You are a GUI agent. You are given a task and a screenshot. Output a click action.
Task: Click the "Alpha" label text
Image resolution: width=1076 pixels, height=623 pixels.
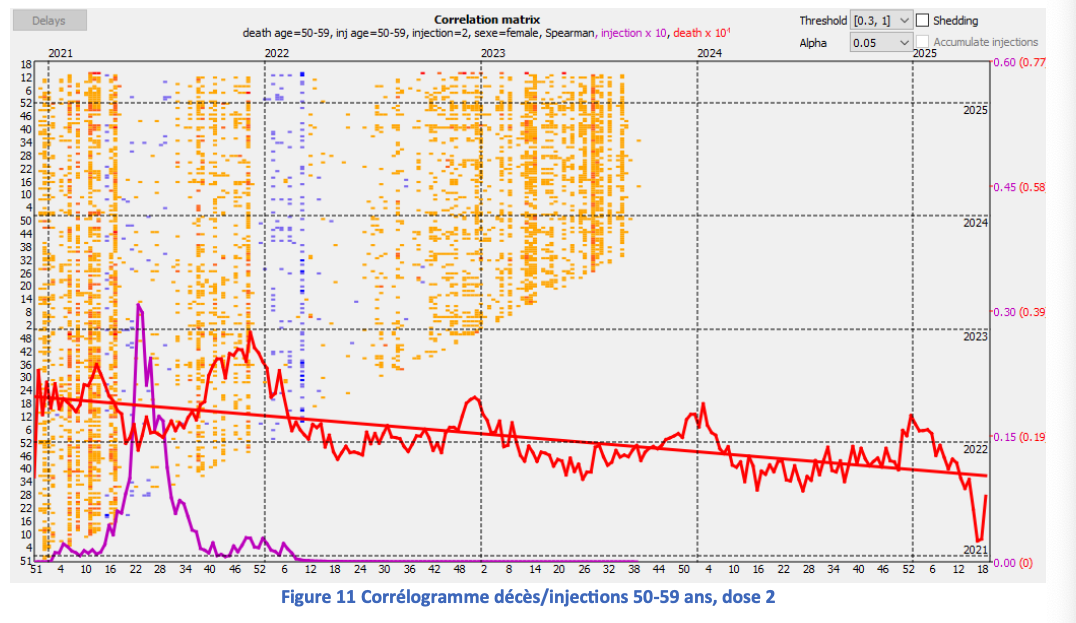[x=812, y=43]
